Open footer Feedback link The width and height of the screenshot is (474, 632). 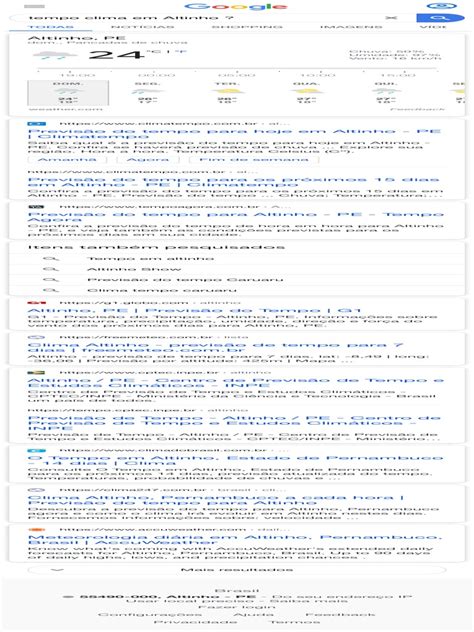pyautogui.click(x=340, y=615)
